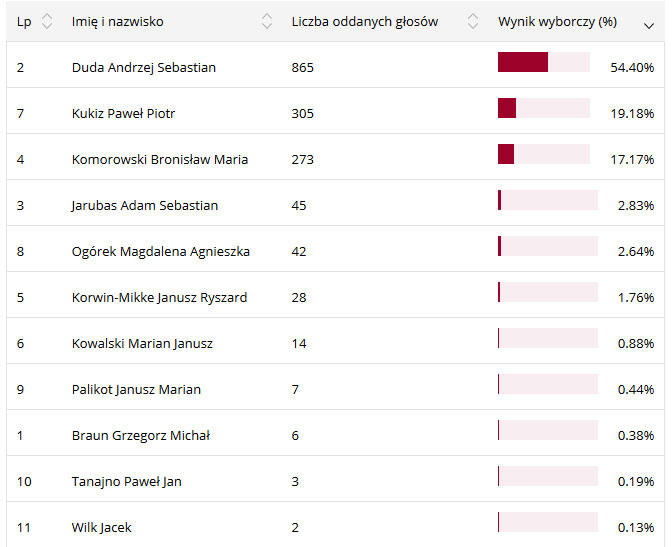The height and width of the screenshot is (547, 672).
Task: Sort by the Liczba oddanych głosów header text
Action: click(364, 22)
